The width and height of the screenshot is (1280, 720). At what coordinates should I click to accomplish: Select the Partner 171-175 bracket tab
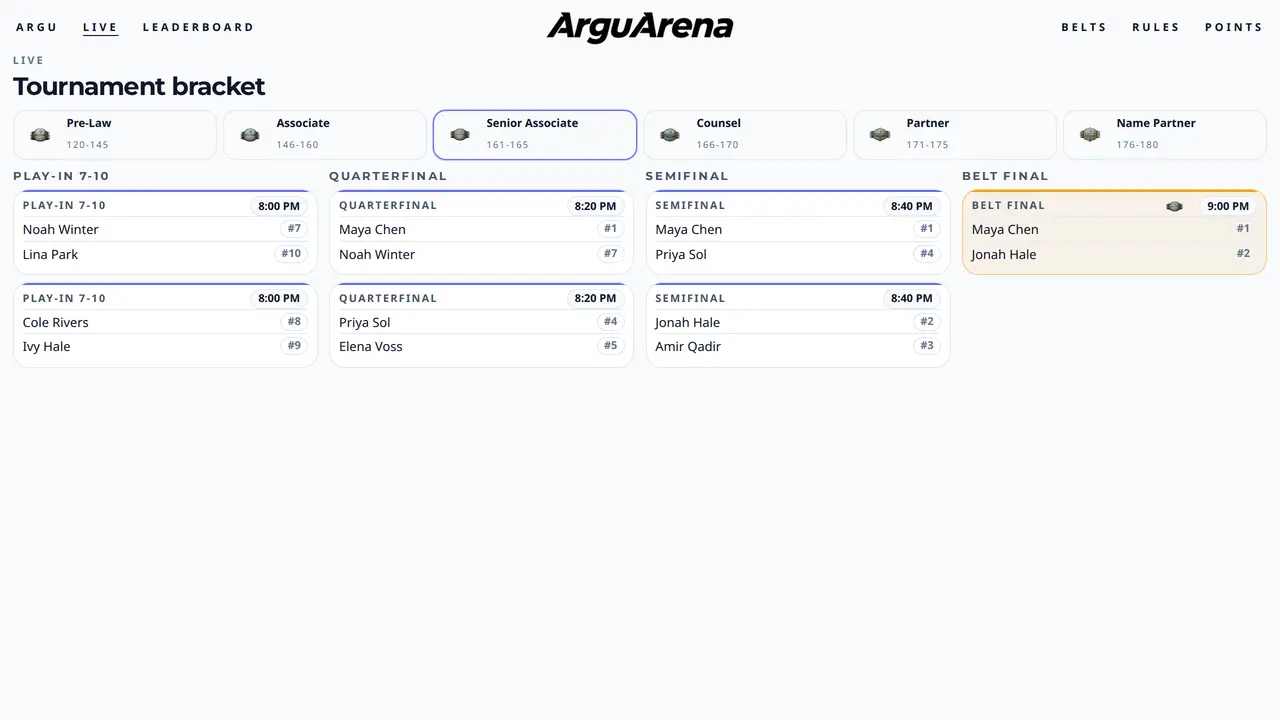955,135
